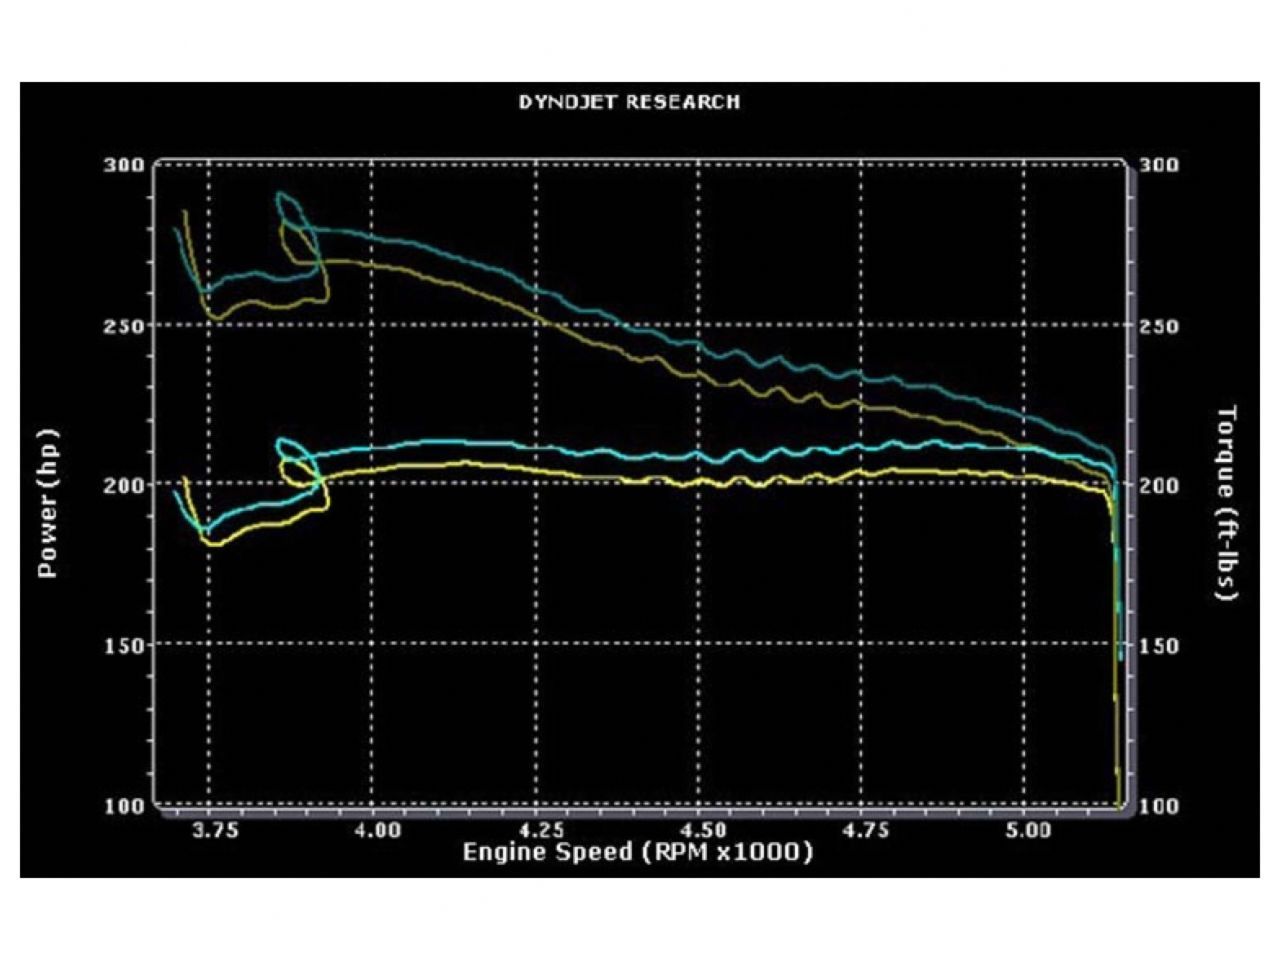Screen dimensions: 1280x960
Task: Click the 300 value on Power axis
Action: pos(125,165)
